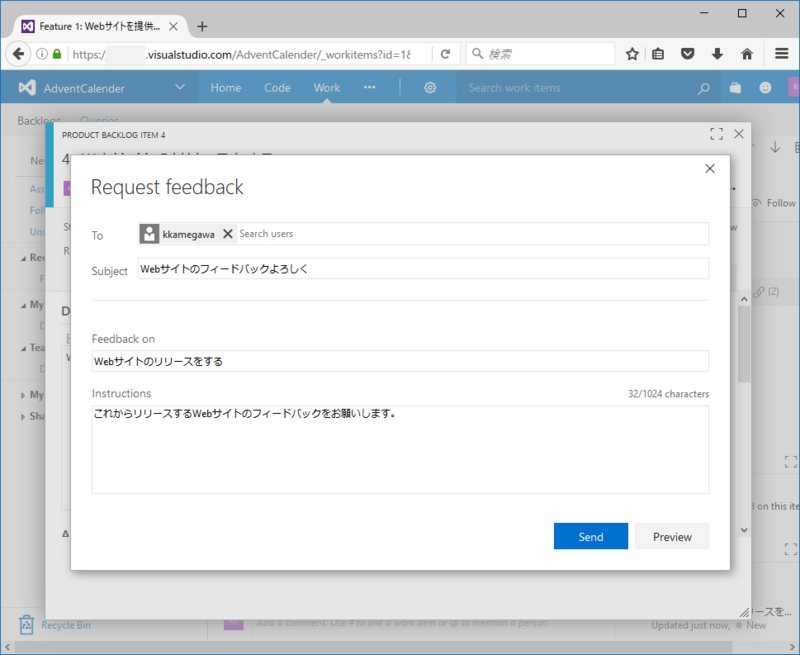Click the work item pane scroll down arrow
The image size is (800, 655).
tap(744, 530)
